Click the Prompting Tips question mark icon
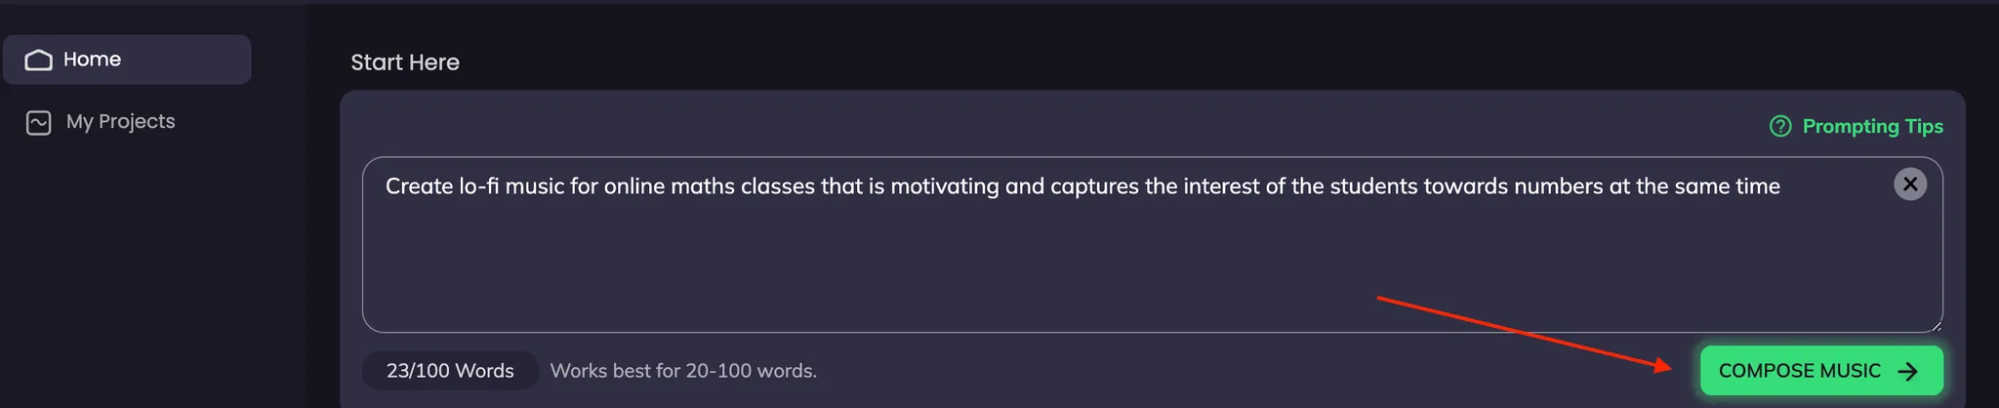 click(1780, 126)
